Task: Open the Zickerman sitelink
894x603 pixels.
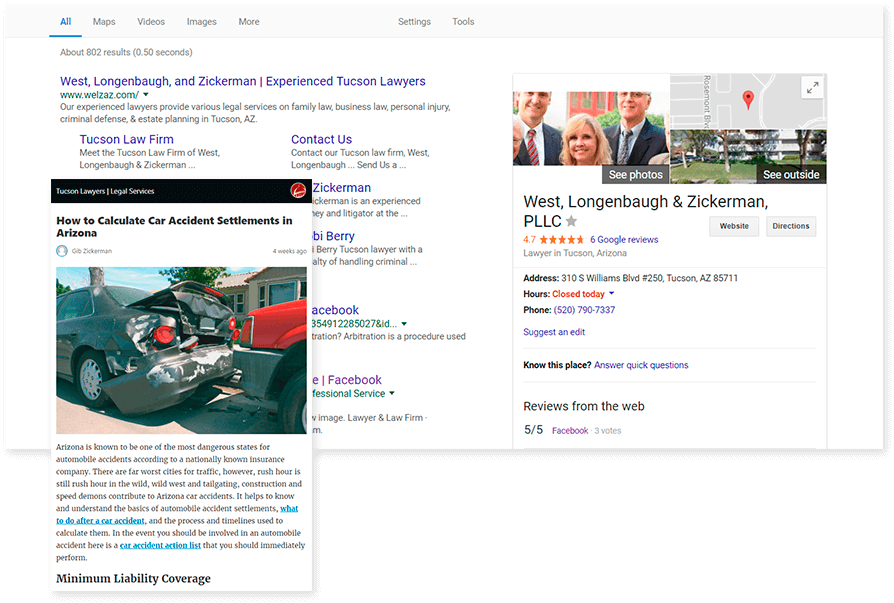Action: click(x=342, y=188)
